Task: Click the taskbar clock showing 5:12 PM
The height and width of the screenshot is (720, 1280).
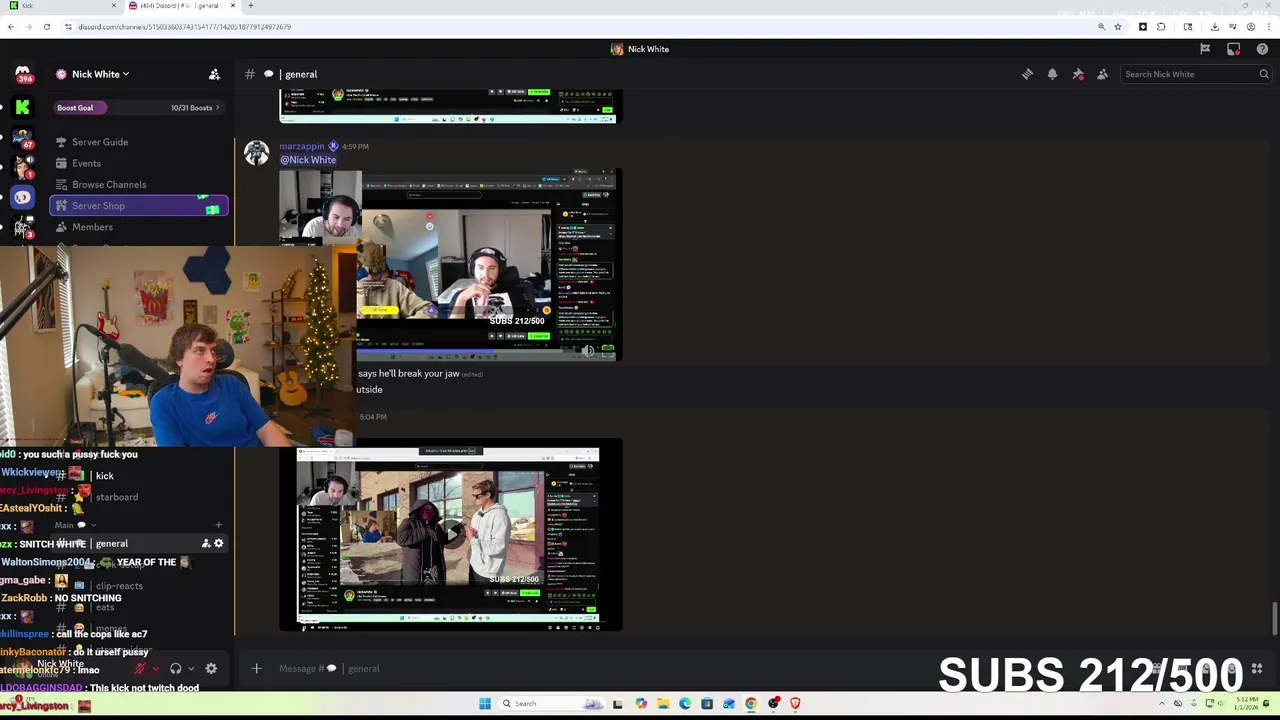Action: point(1245,703)
